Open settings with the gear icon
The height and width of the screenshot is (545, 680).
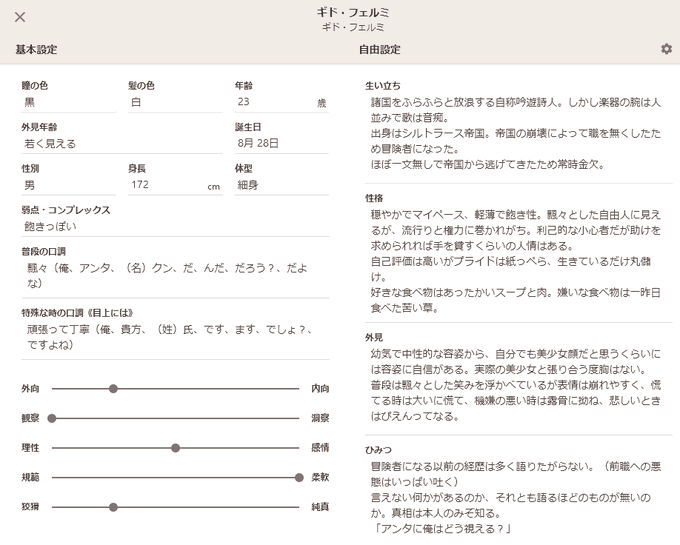click(666, 49)
